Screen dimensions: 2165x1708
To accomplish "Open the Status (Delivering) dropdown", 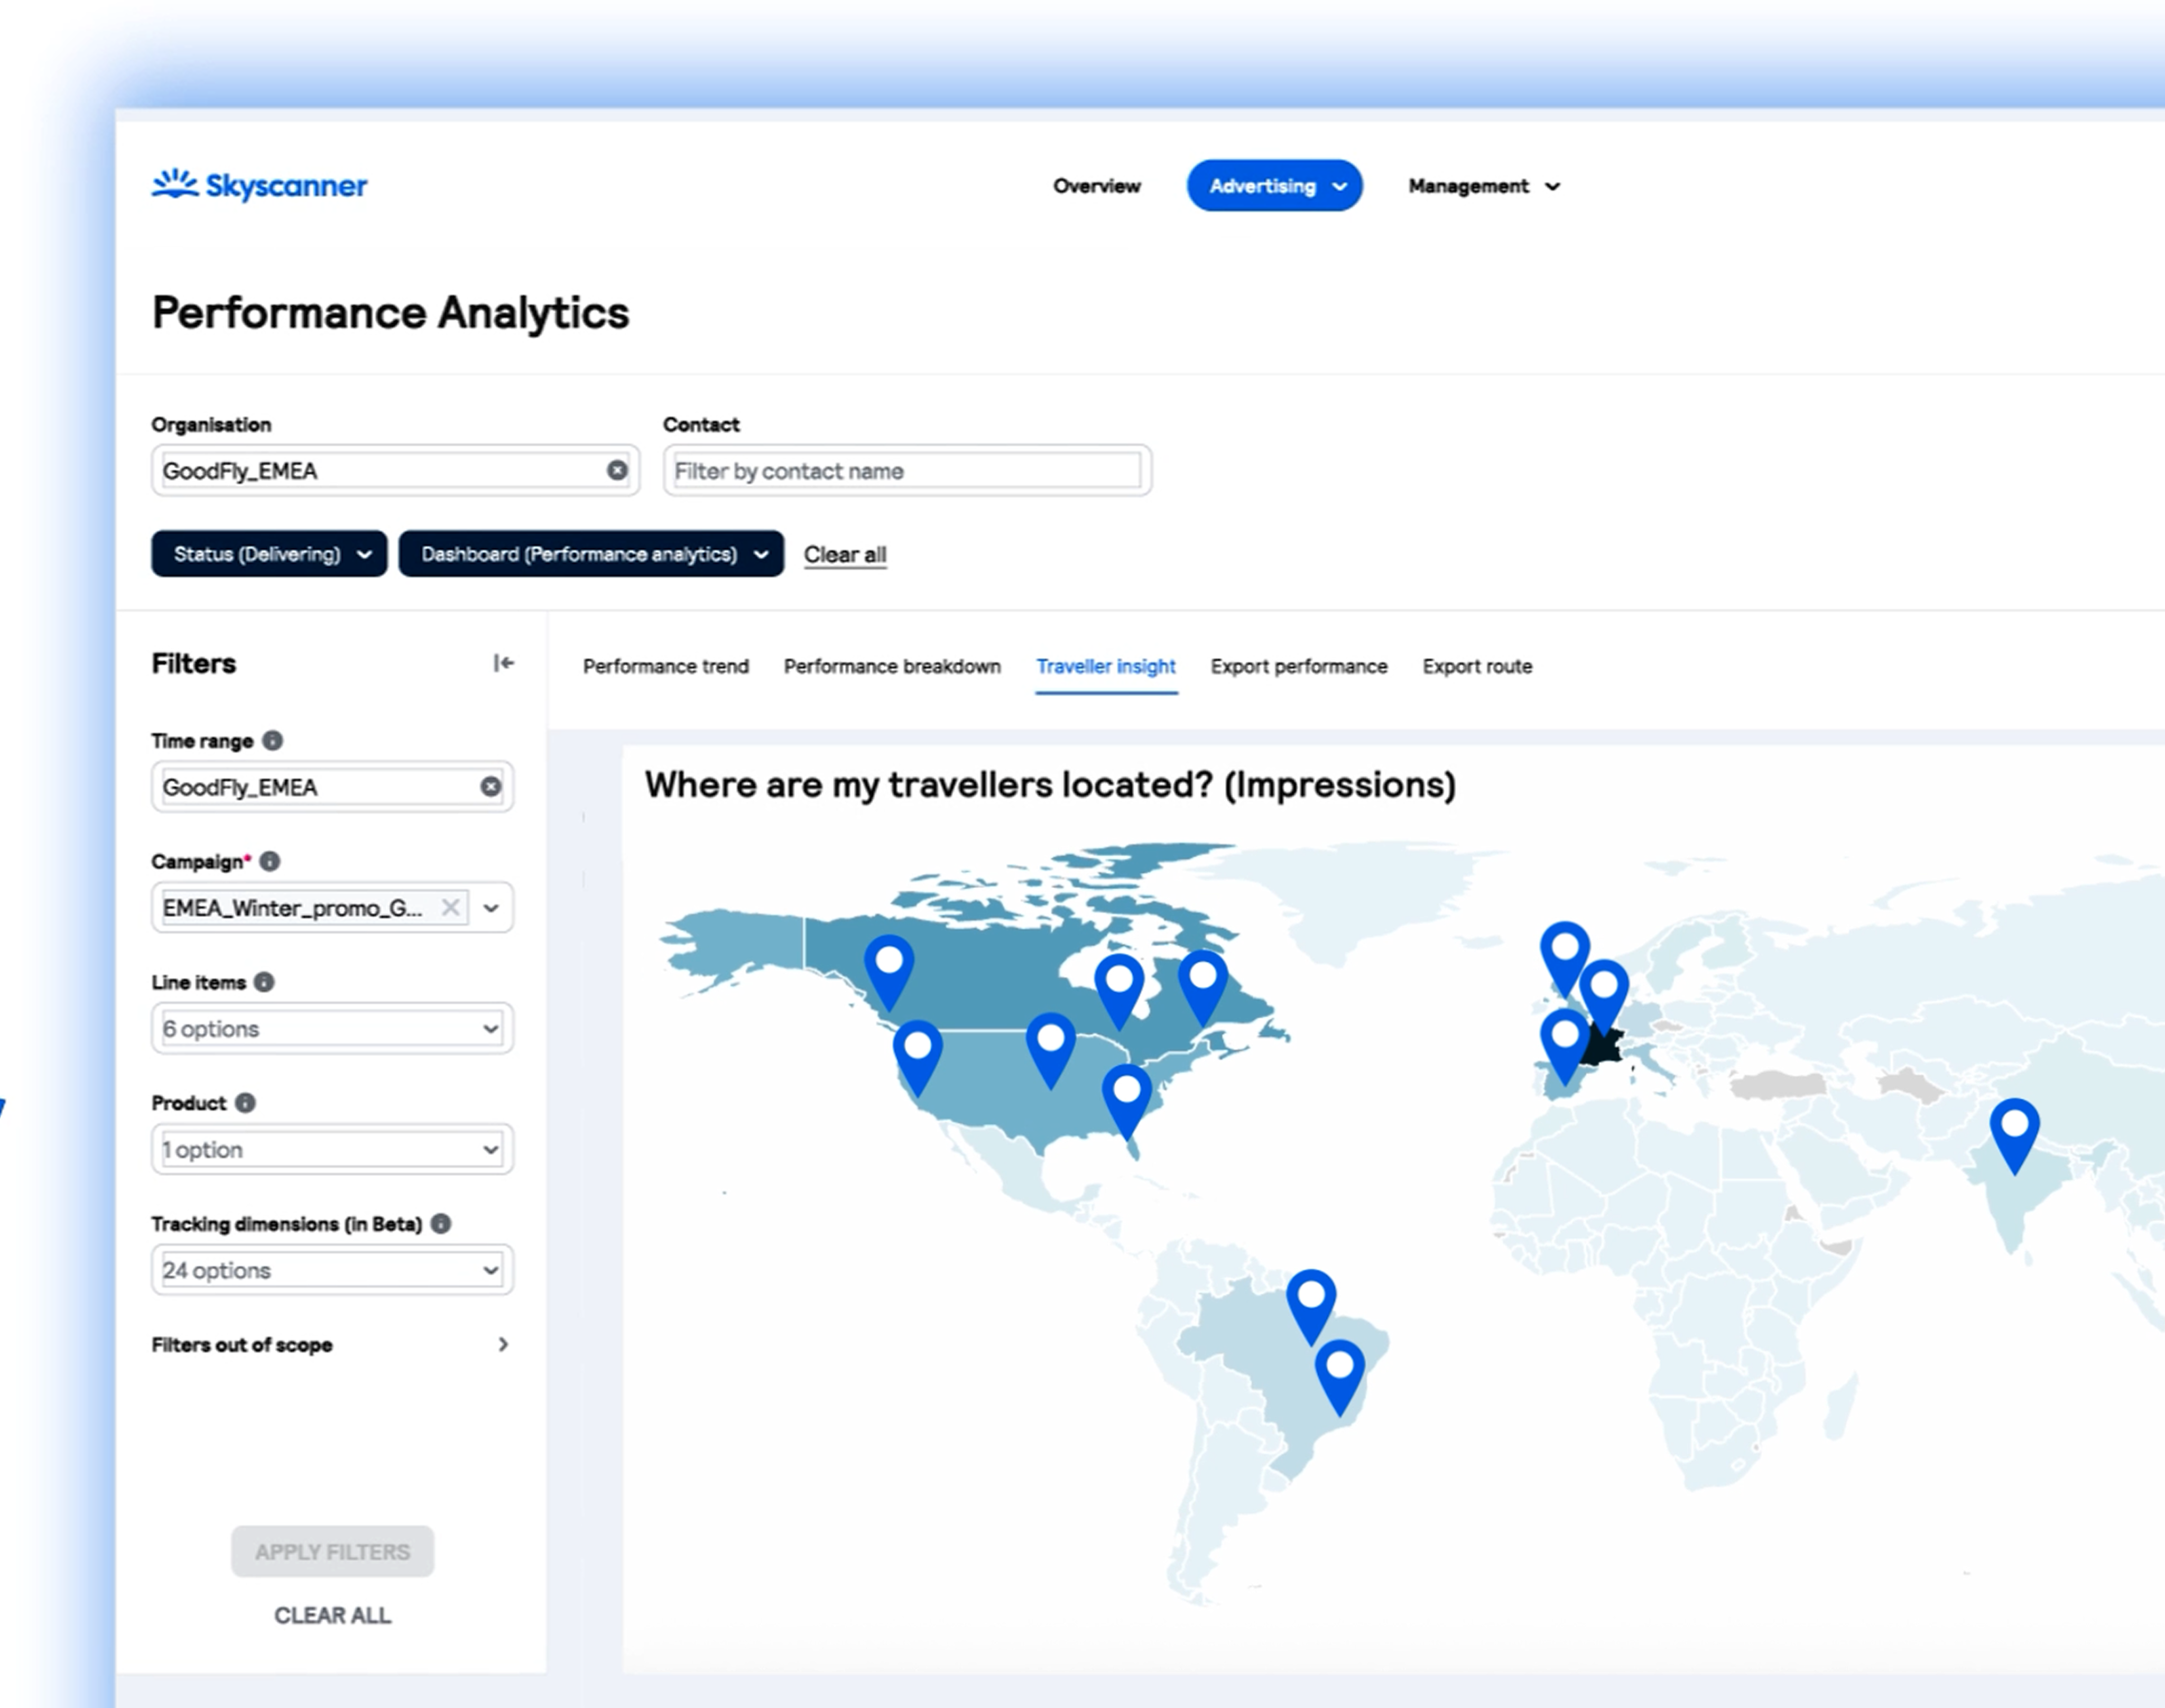I will [x=269, y=554].
